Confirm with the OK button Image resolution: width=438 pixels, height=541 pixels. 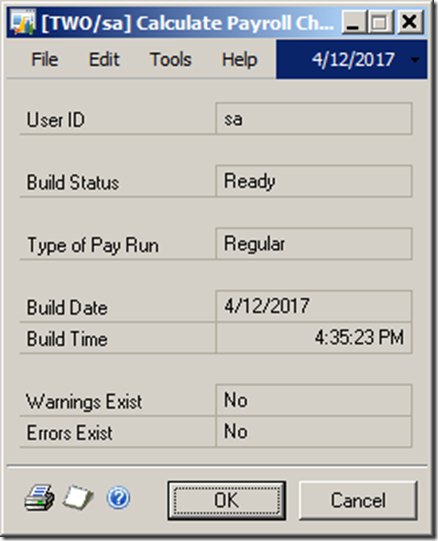click(x=227, y=500)
